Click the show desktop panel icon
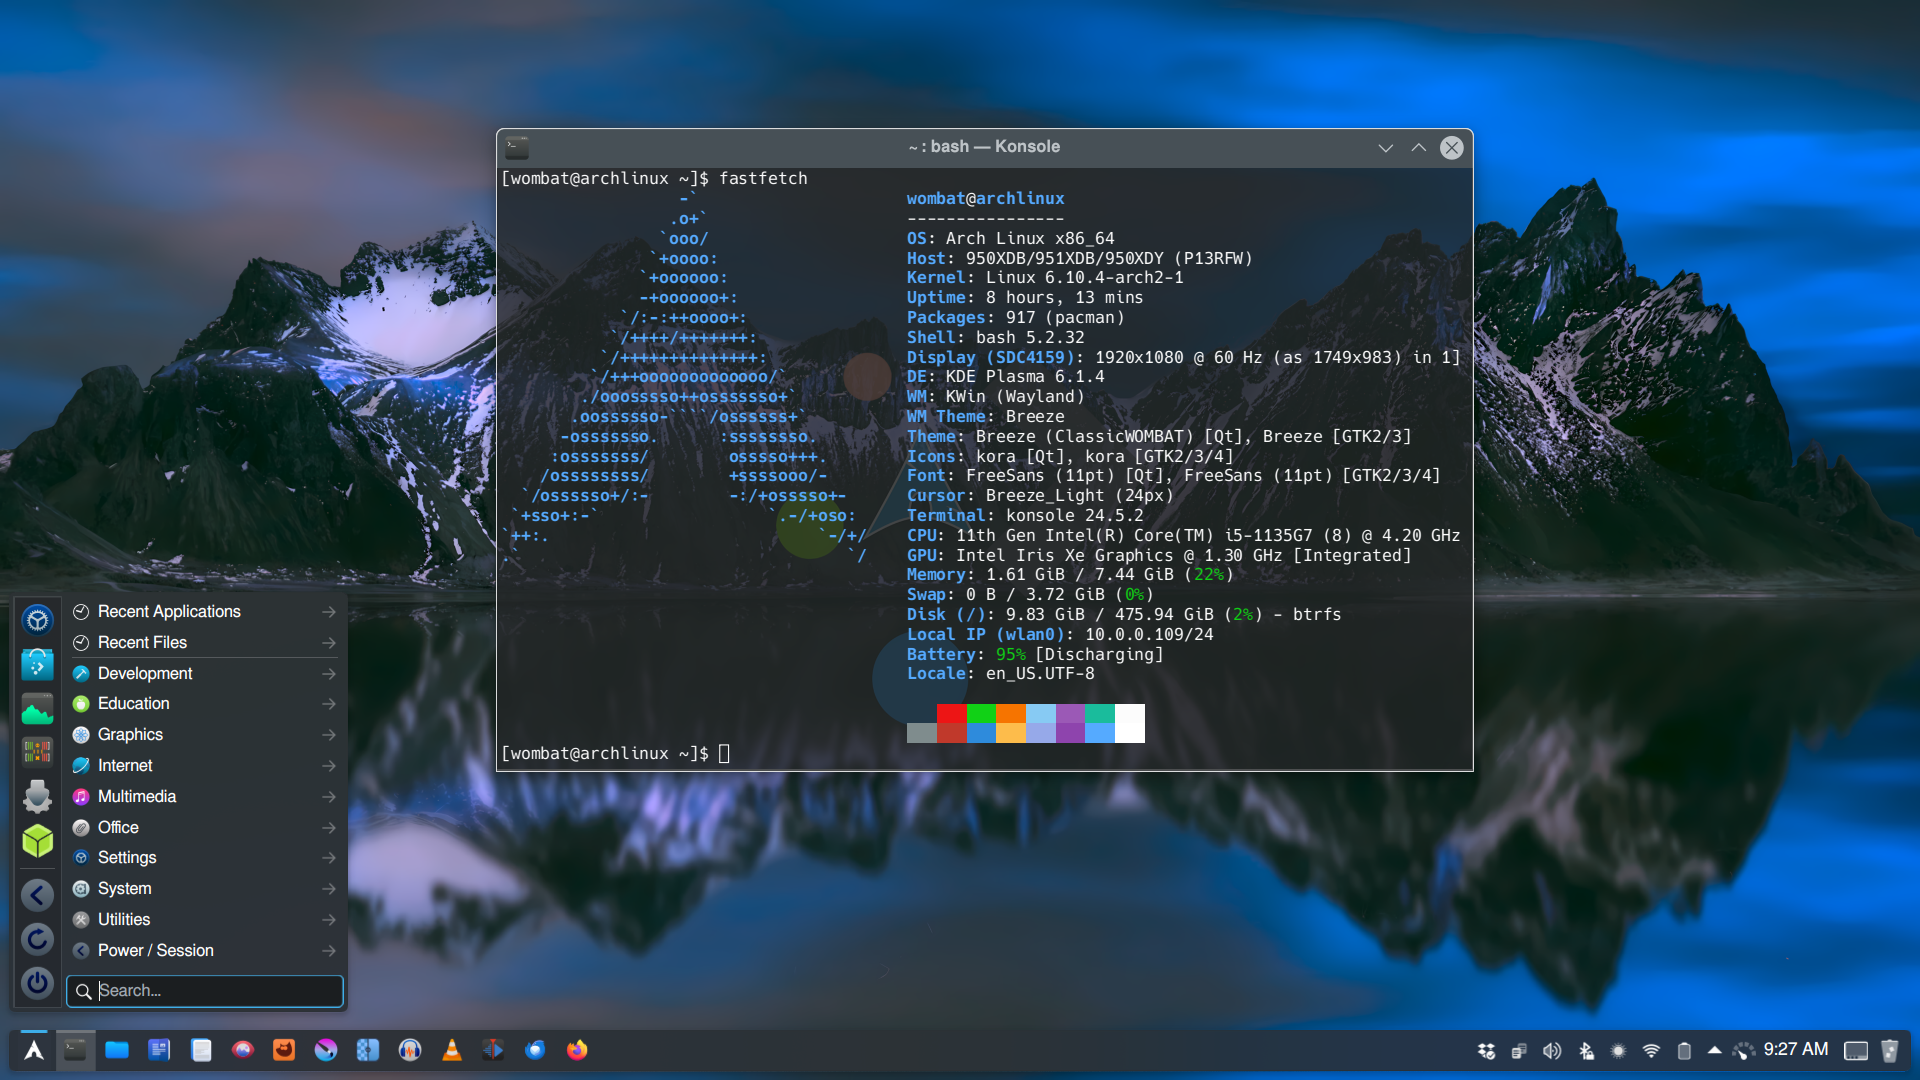This screenshot has width=1920, height=1080. pyautogui.click(x=1856, y=1051)
